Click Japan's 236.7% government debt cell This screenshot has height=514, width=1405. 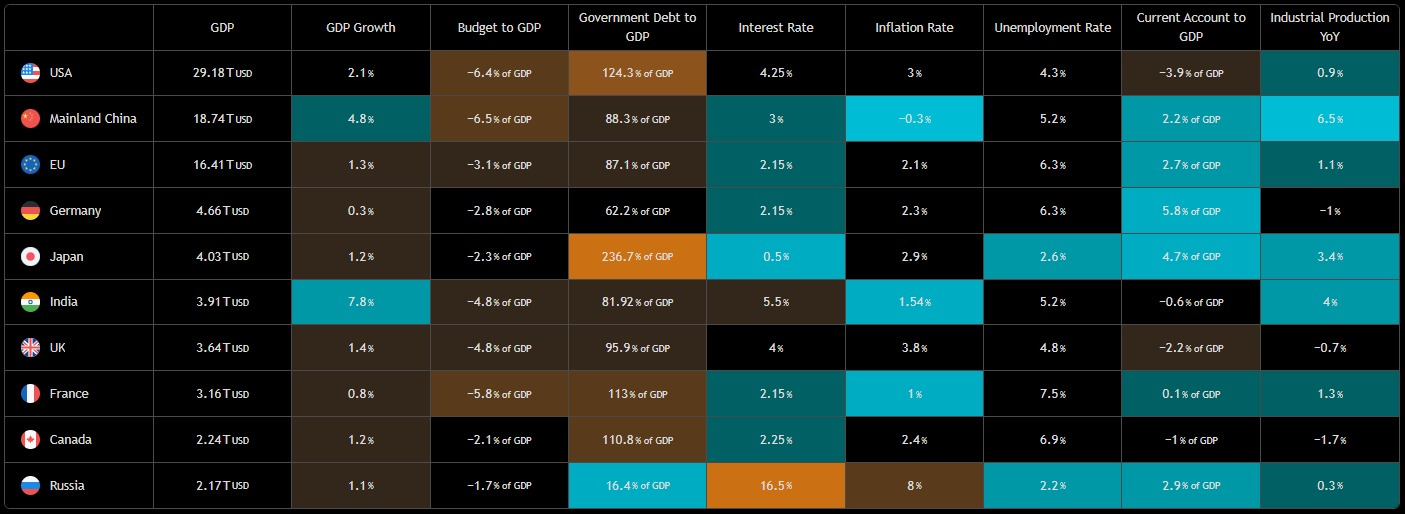637,257
